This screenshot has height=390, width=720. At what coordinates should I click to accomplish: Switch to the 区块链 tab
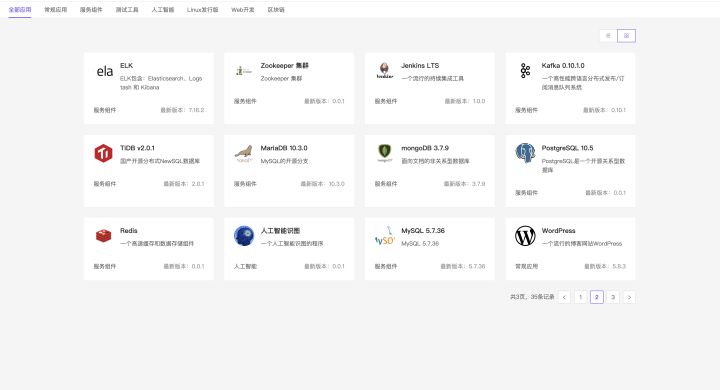click(276, 10)
